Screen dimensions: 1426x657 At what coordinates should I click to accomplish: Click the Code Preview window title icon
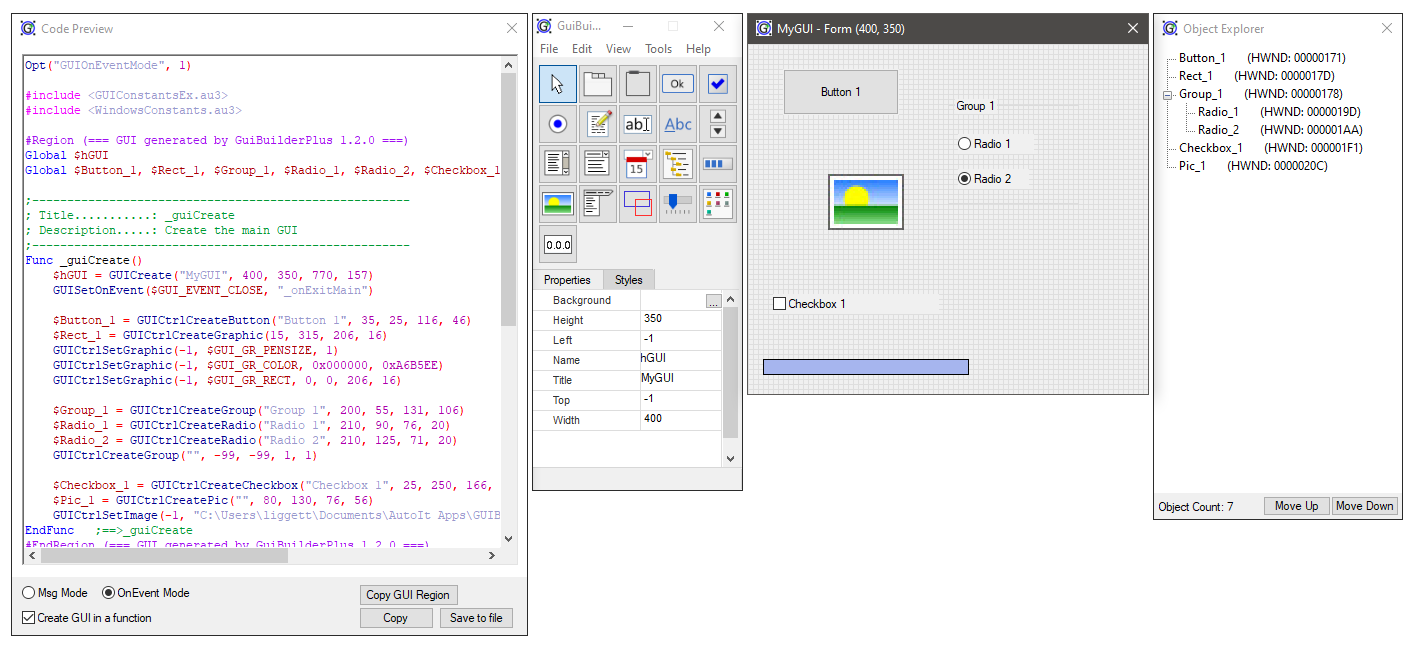pos(28,29)
